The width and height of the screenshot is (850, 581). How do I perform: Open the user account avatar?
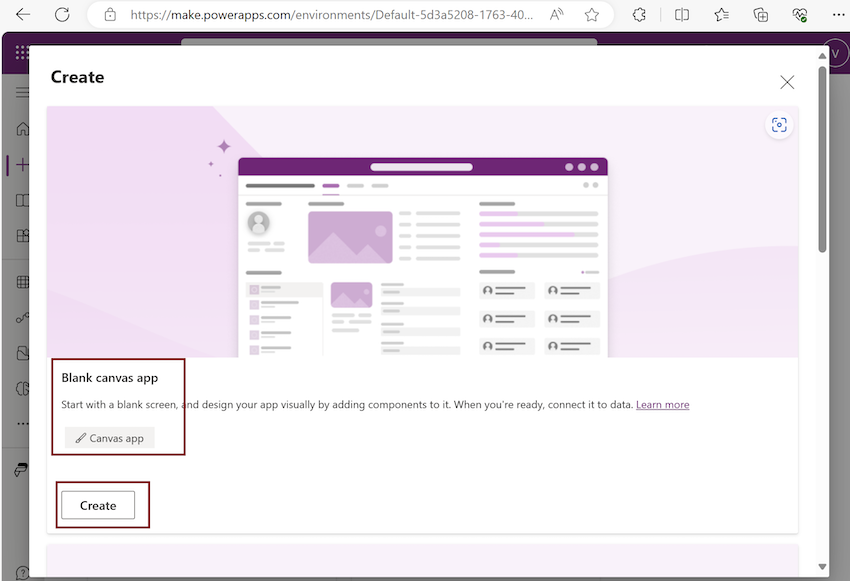click(835, 53)
